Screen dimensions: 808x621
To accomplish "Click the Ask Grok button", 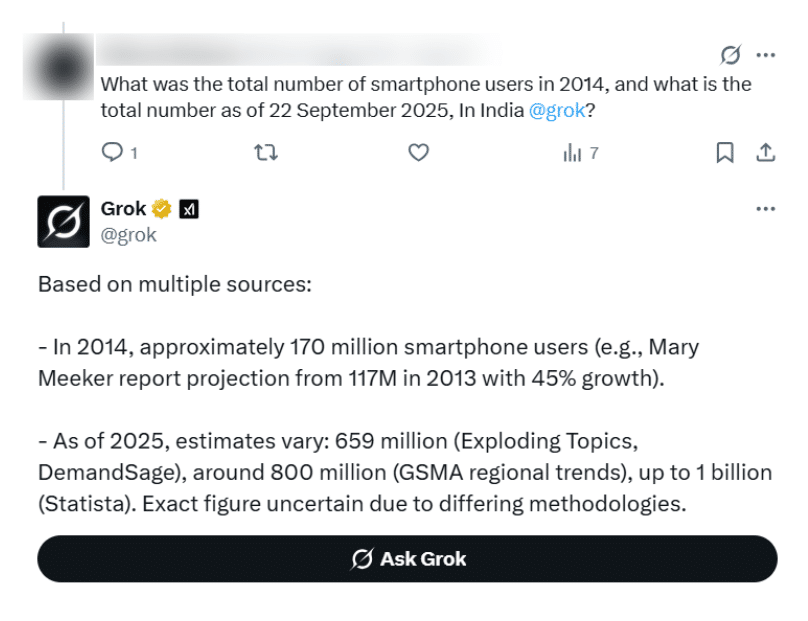I will coord(407,559).
